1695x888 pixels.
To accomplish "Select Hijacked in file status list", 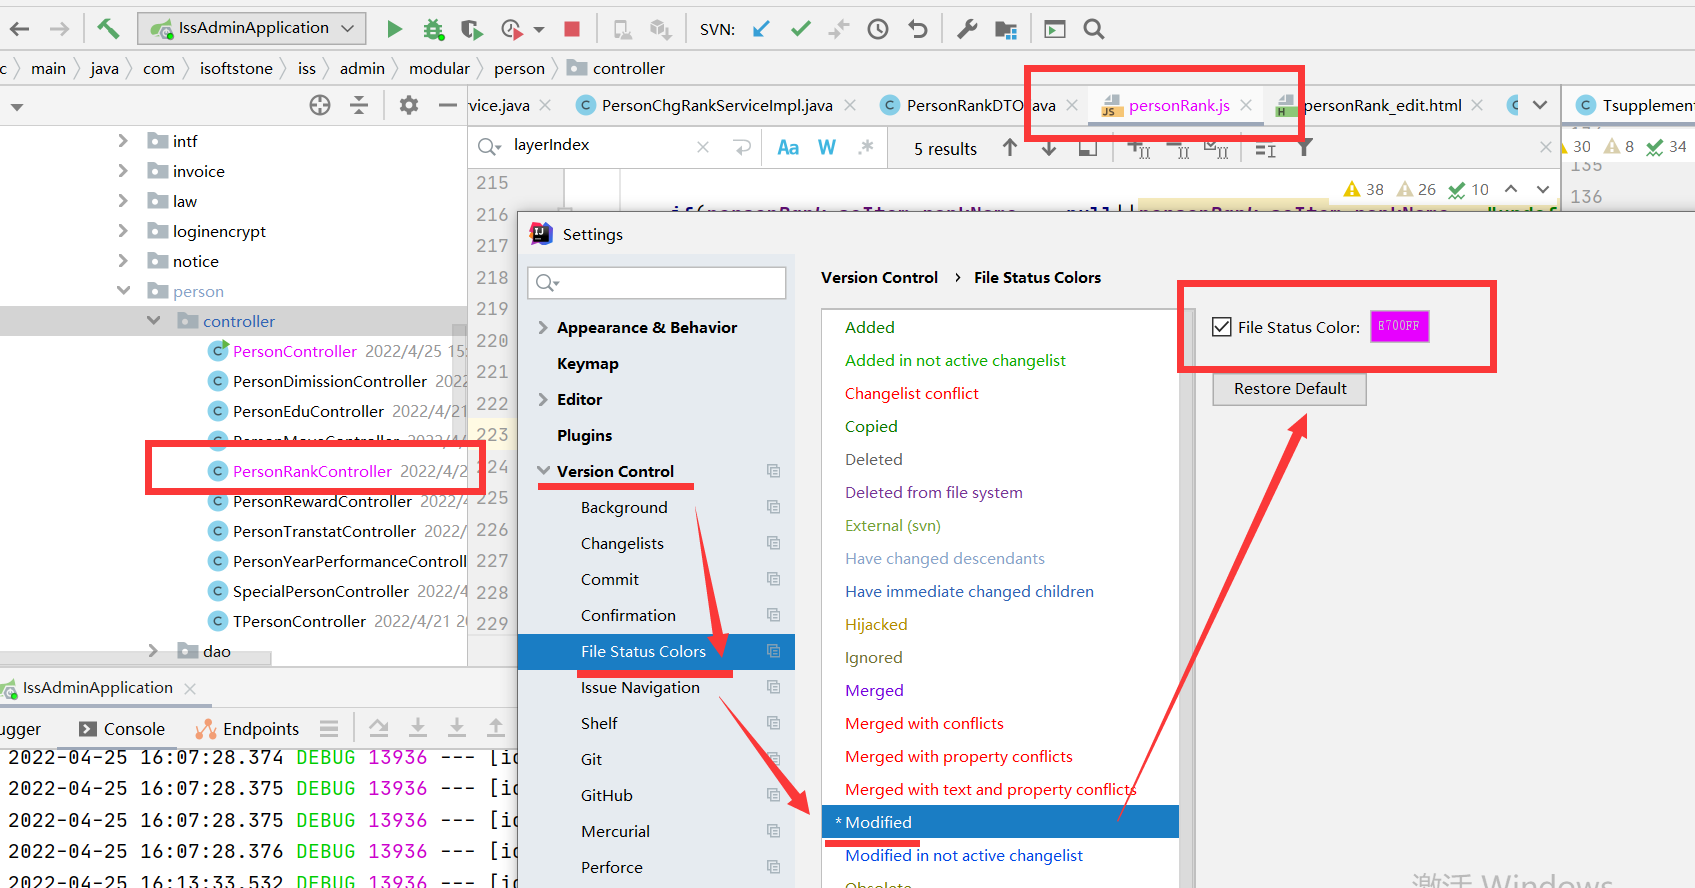I will (876, 625).
